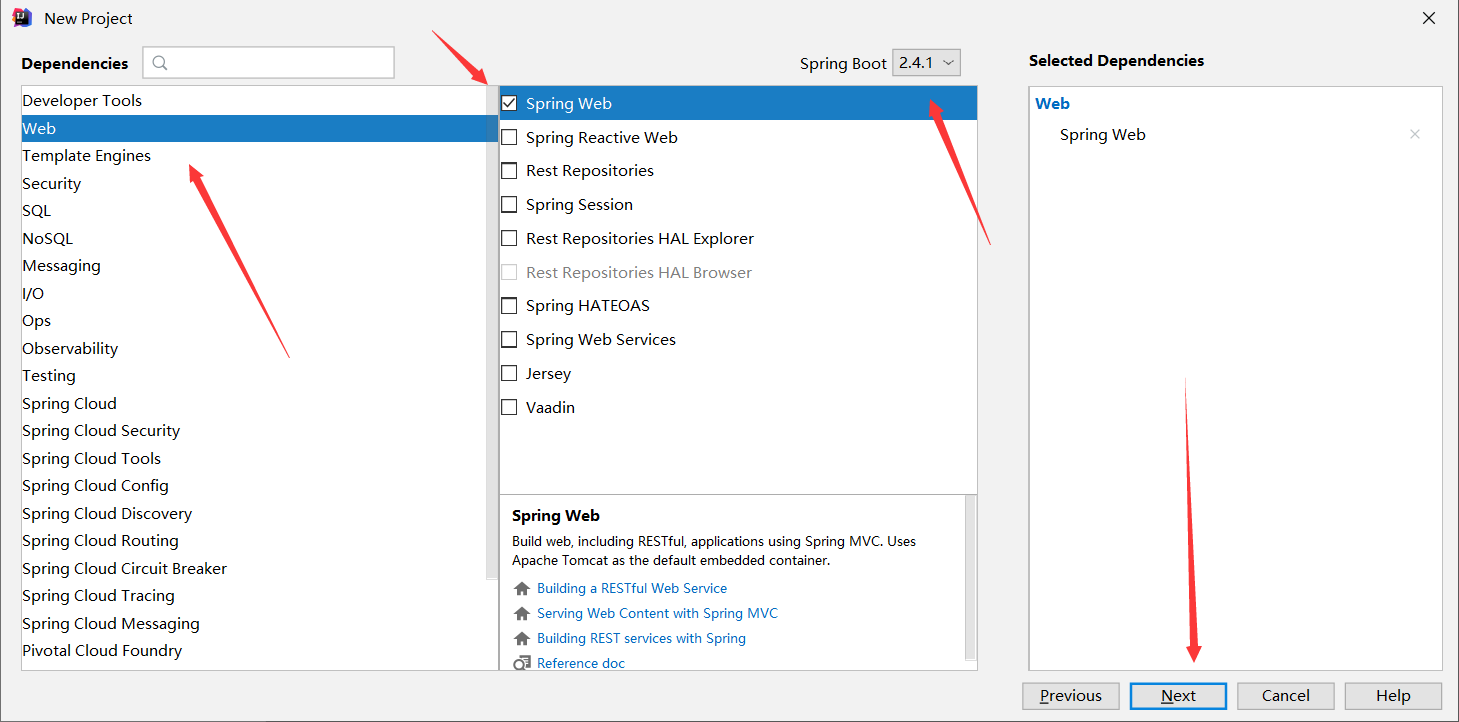The width and height of the screenshot is (1459, 722).
Task: Select the Testing category
Action: [x=254, y=376]
